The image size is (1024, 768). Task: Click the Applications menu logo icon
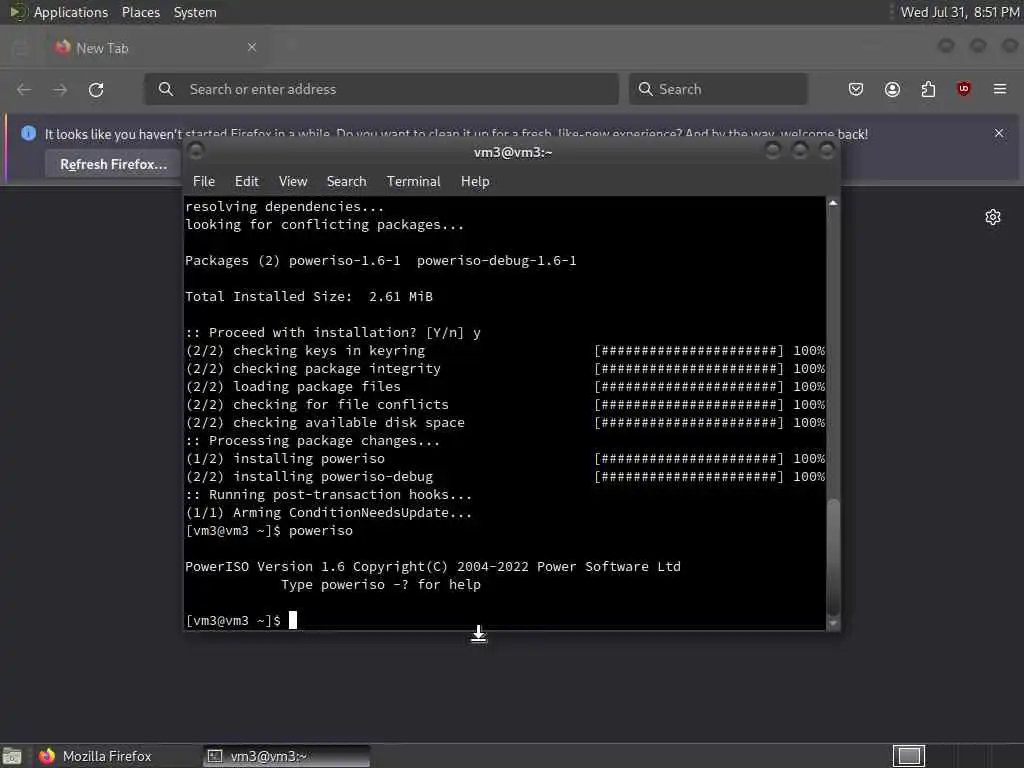[18, 12]
